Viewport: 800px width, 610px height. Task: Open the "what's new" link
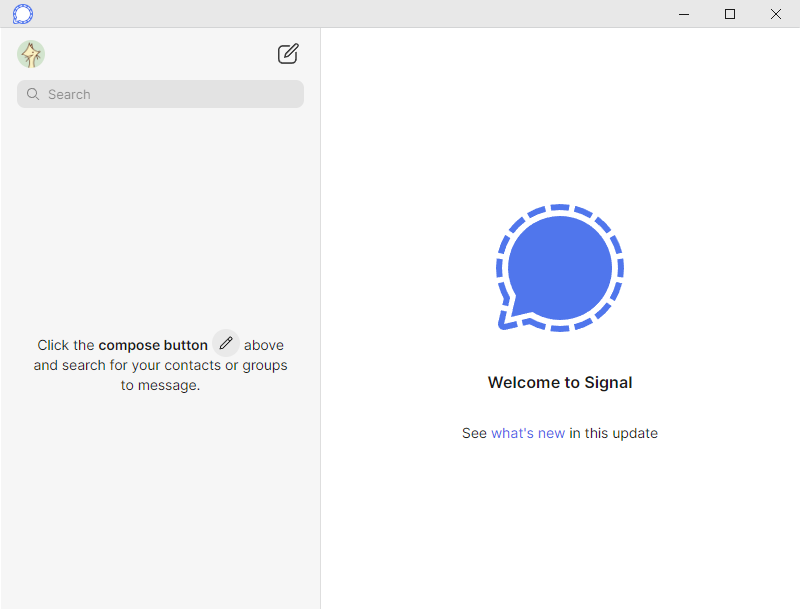528,433
